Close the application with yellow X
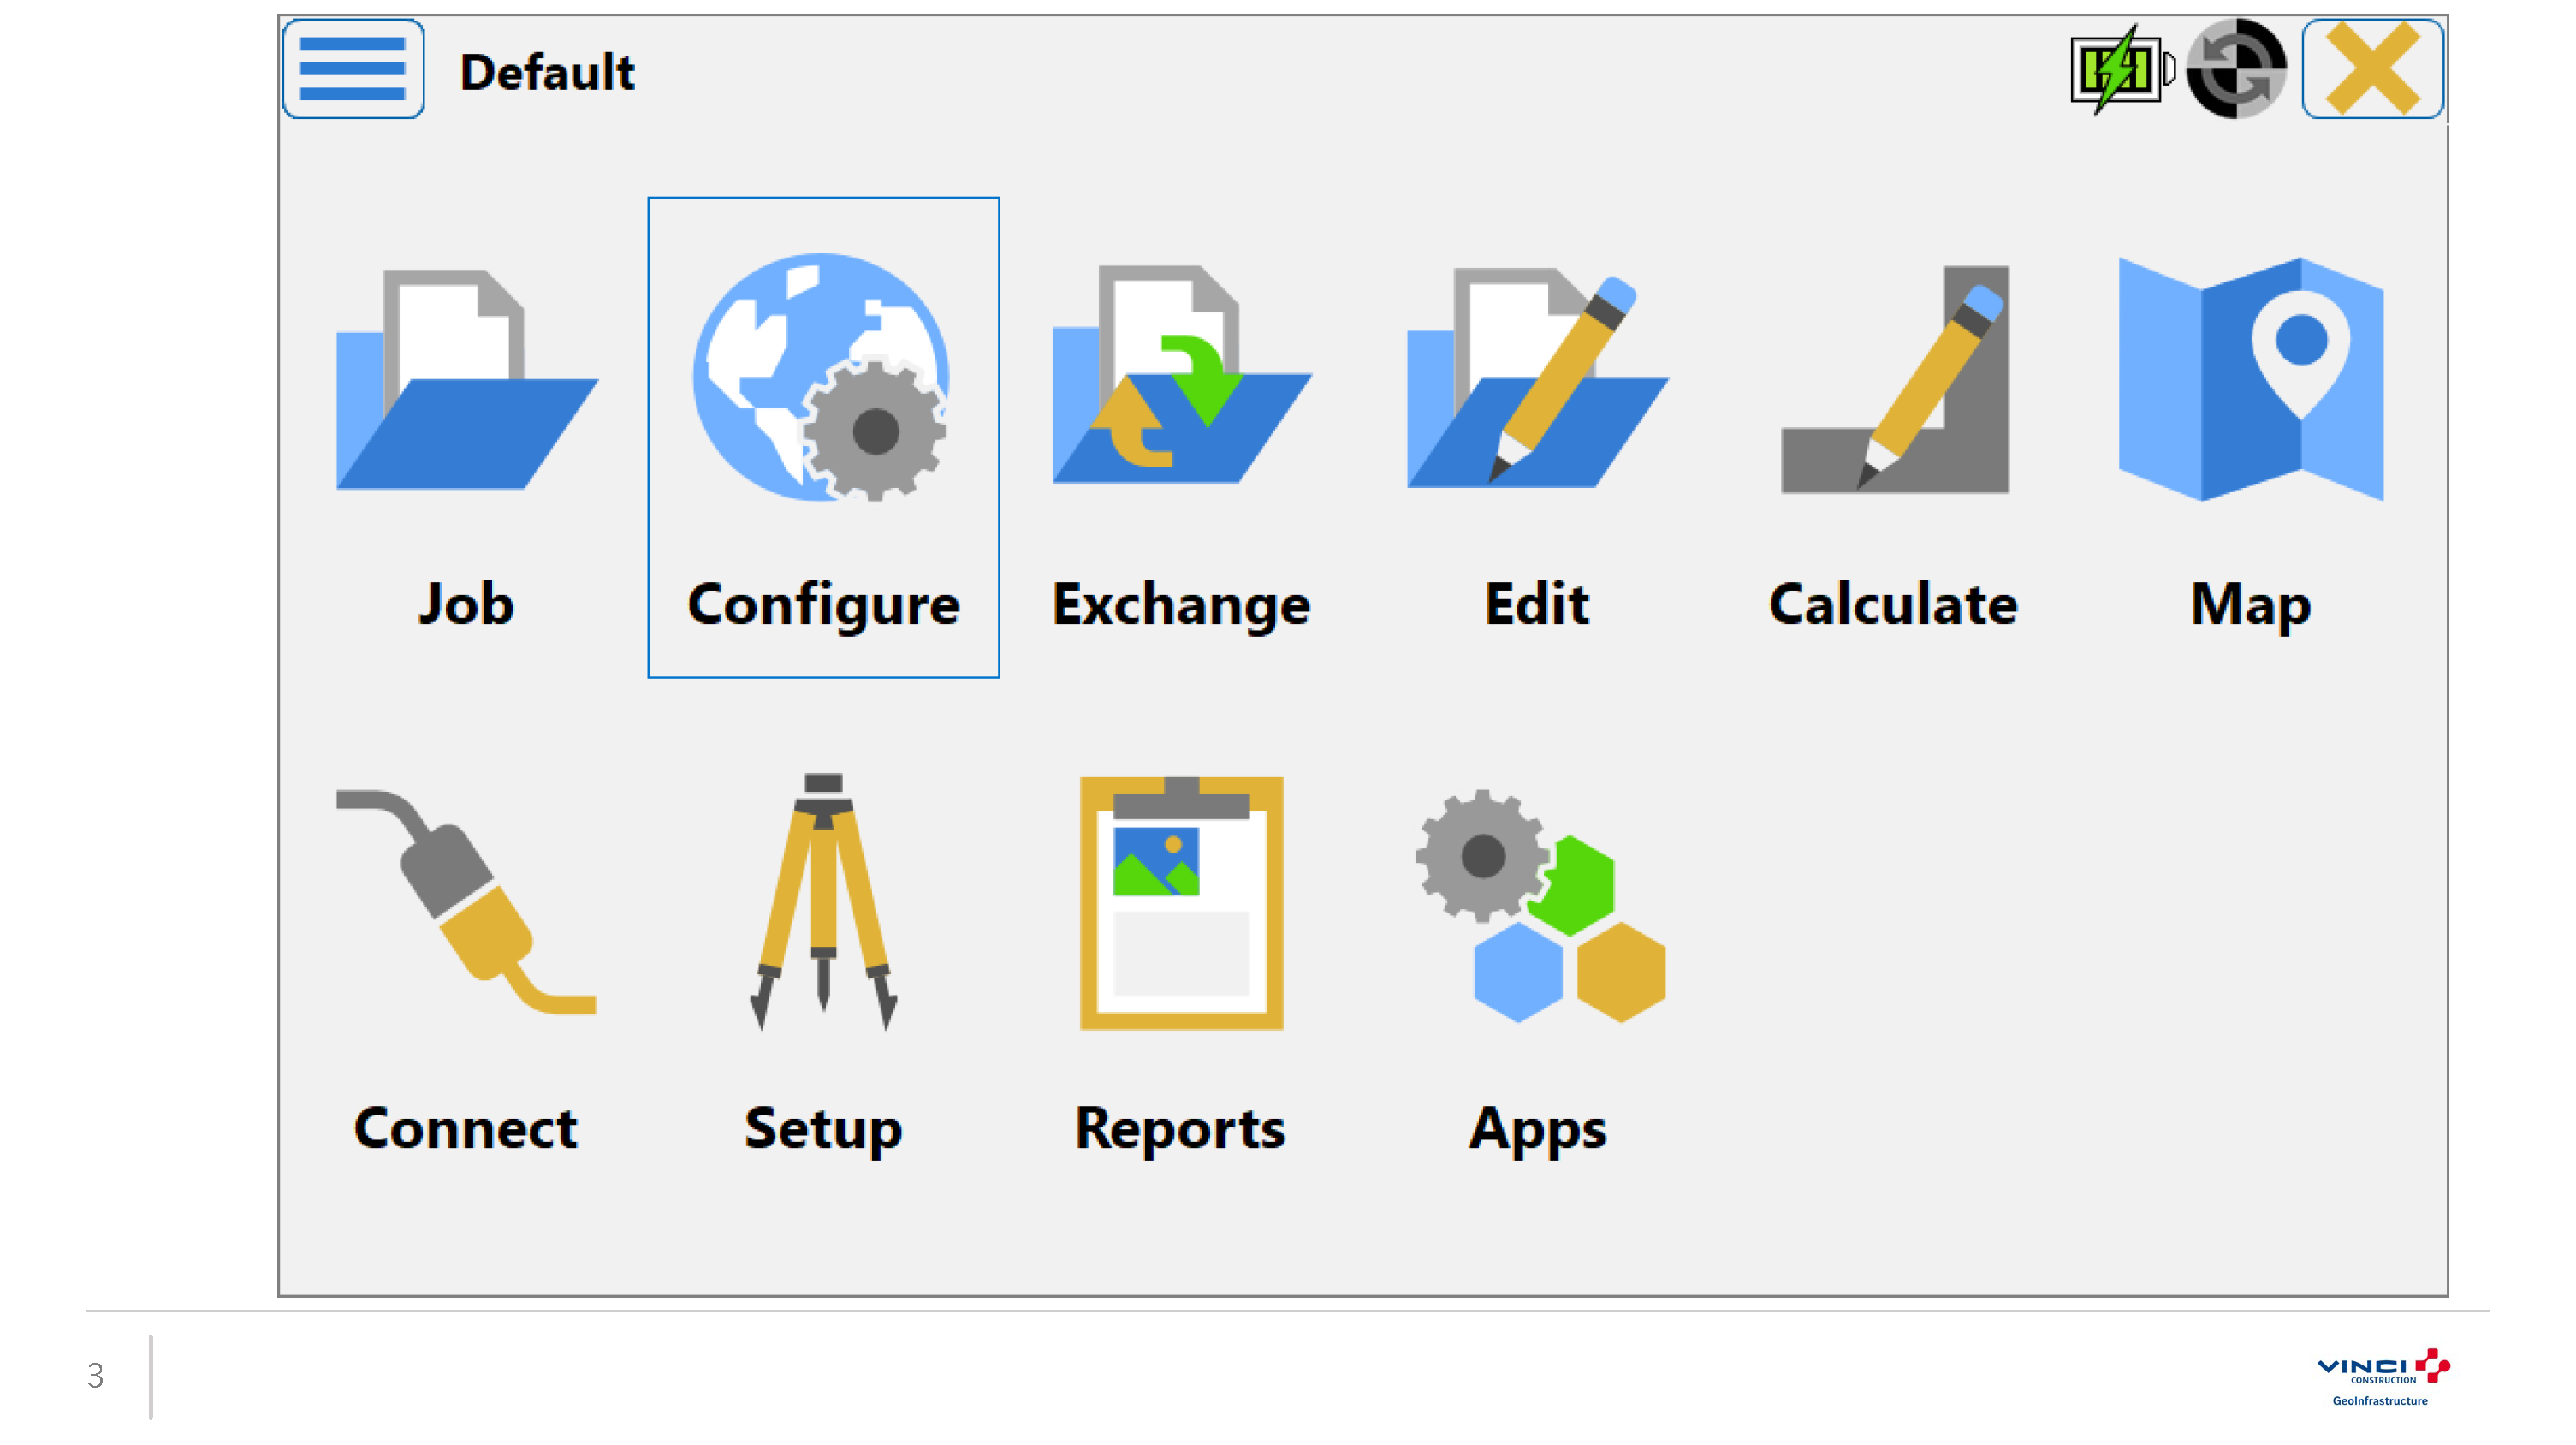The height and width of the screenshot is (1445, 2576). pos(2373,69)
